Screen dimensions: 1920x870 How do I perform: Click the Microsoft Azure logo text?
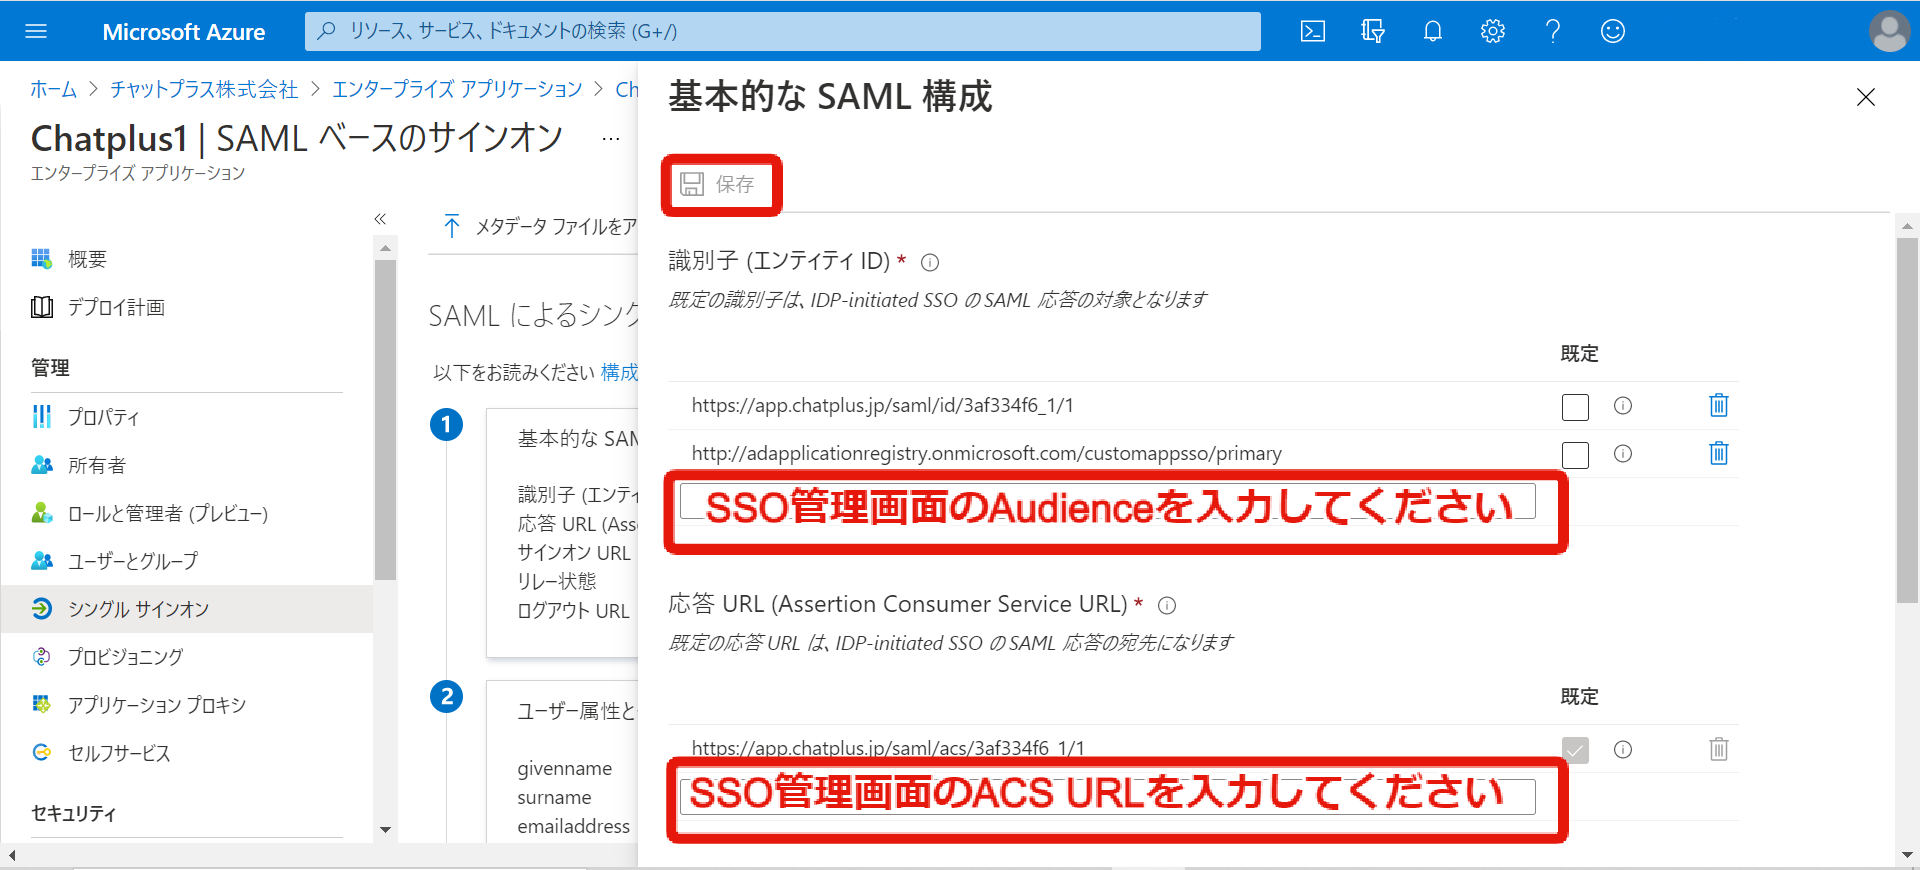click(184, 32)
